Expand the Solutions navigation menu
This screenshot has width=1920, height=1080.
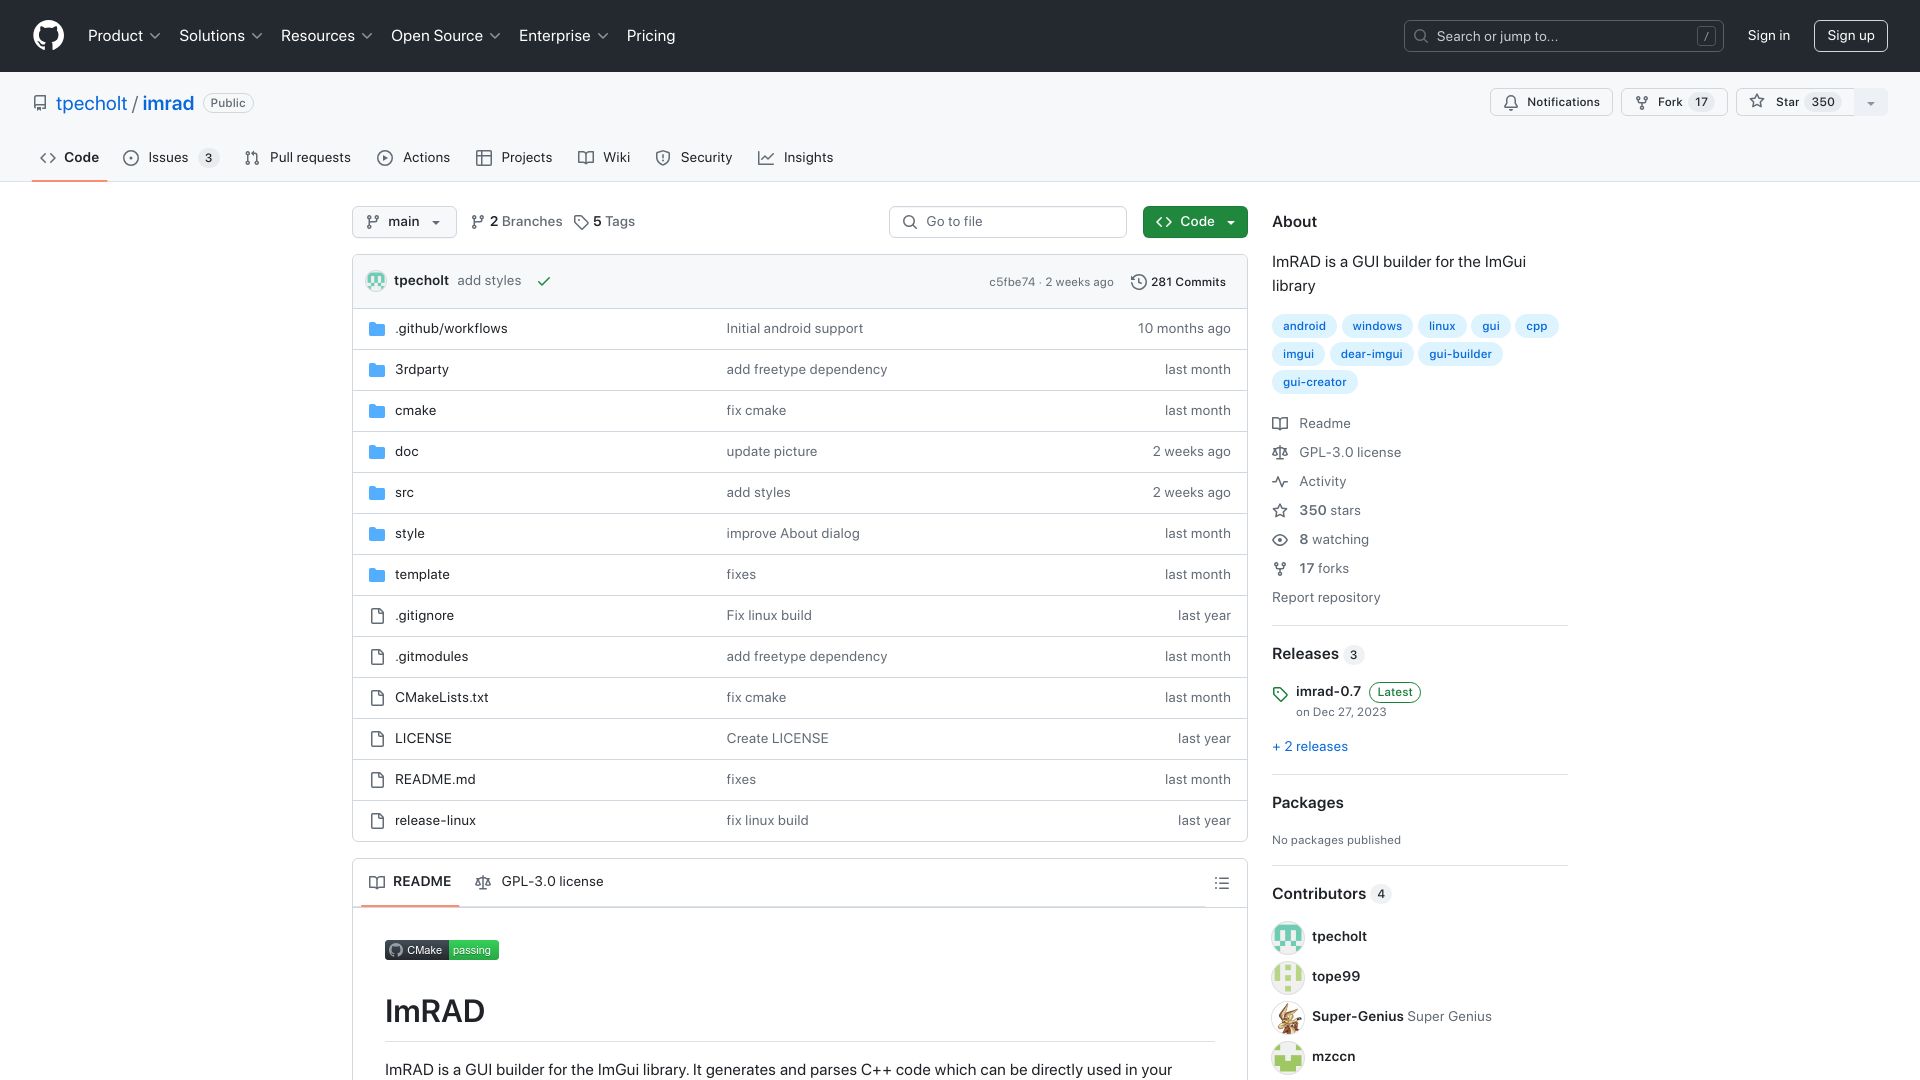pos(221,36)
